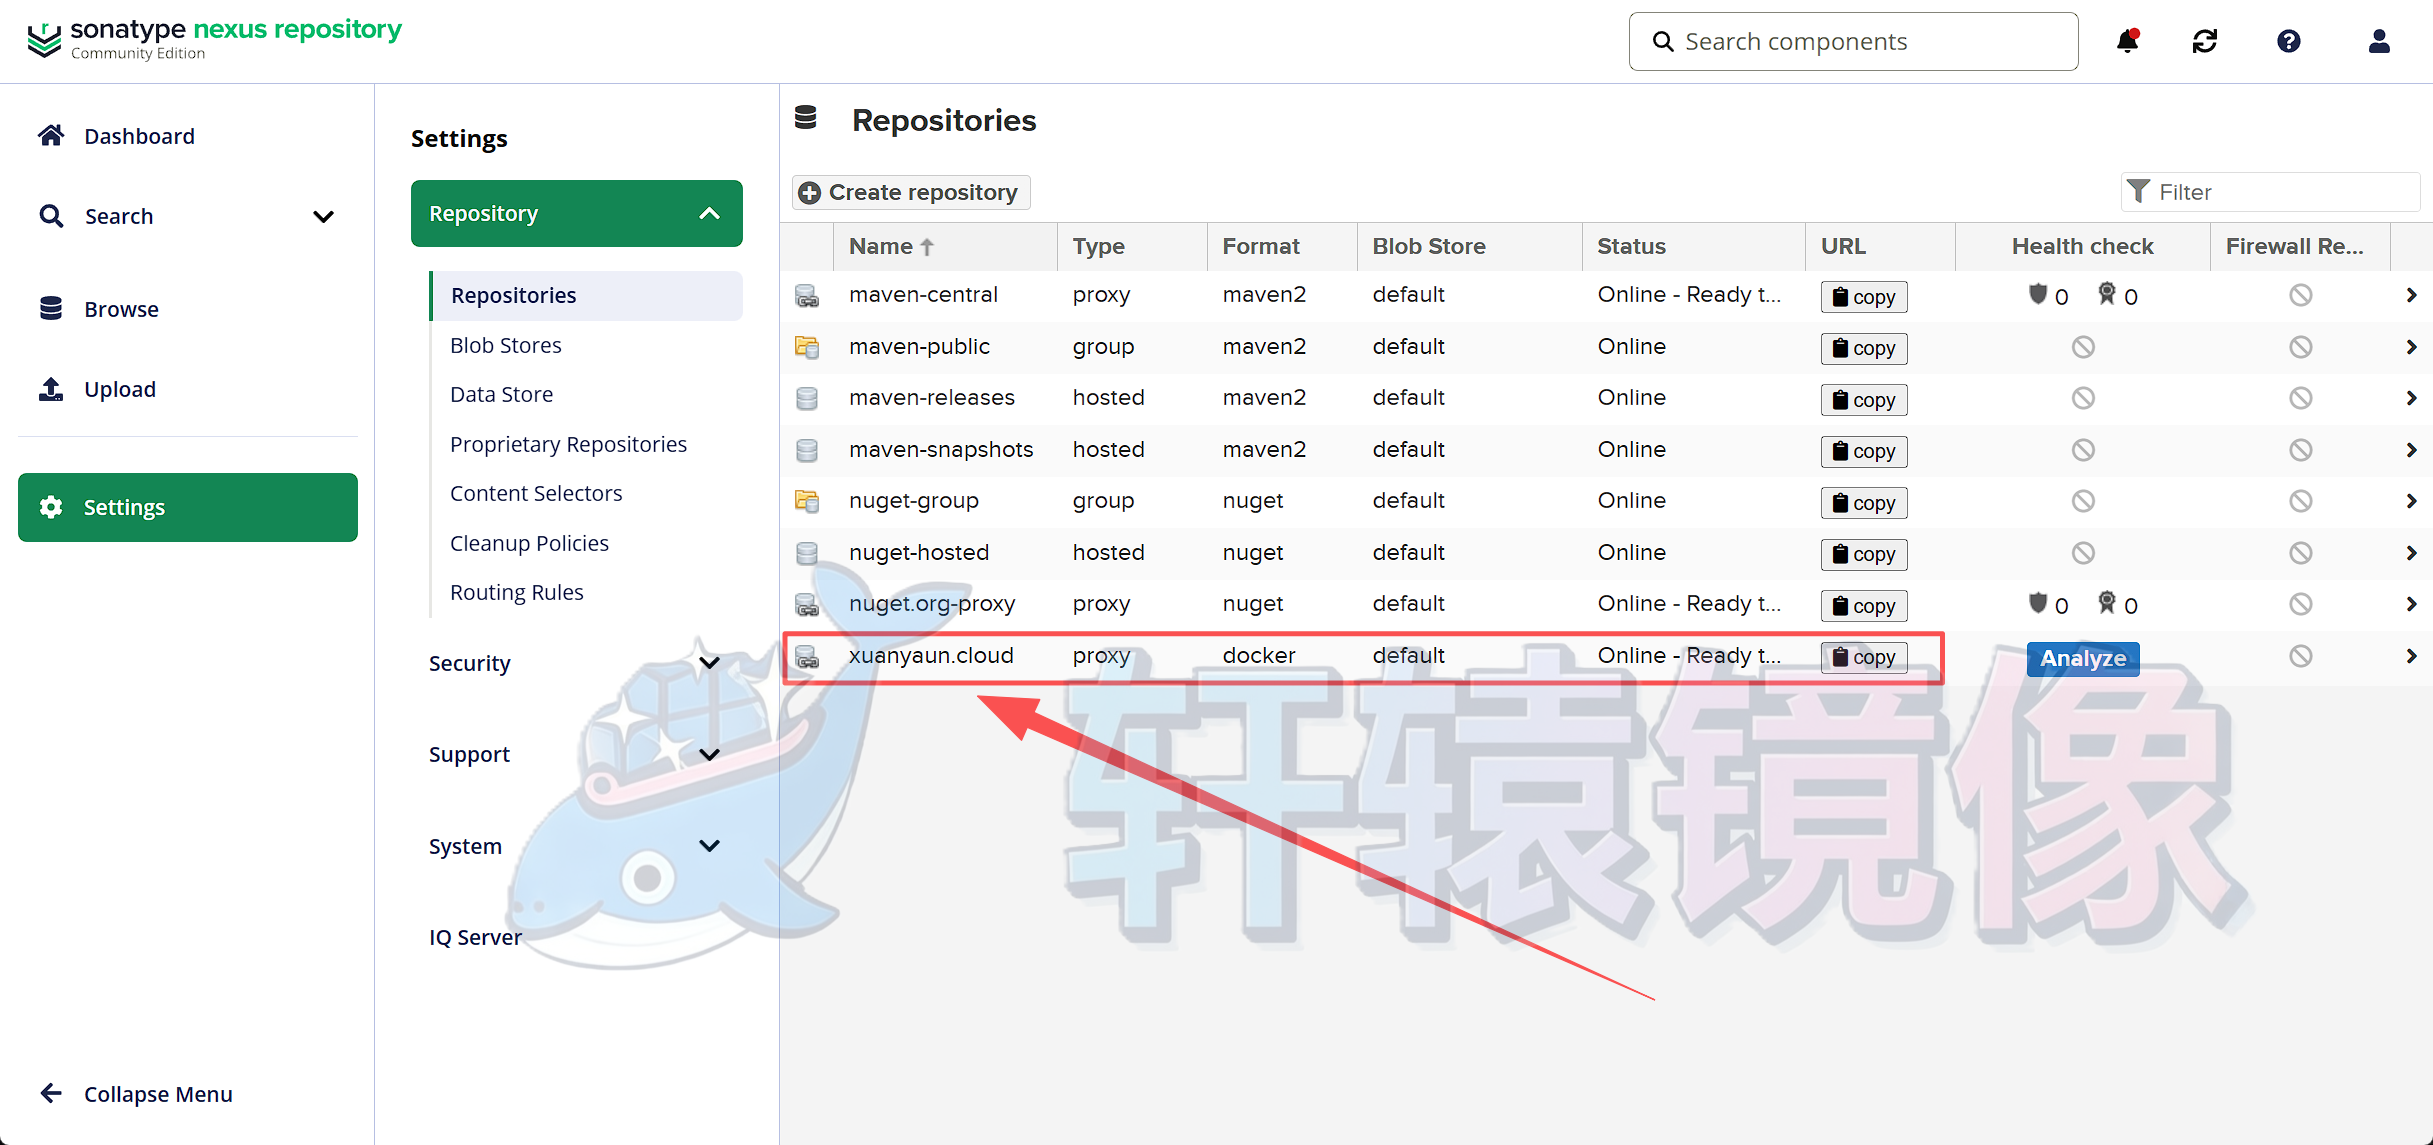Click the Search components input field
This screenshot has height=1145, width=2433.
click(x=1854, y=41)
